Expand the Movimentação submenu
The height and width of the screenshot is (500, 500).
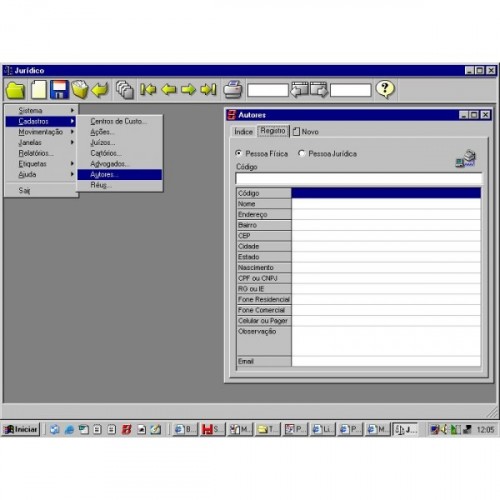click(41, 132)
